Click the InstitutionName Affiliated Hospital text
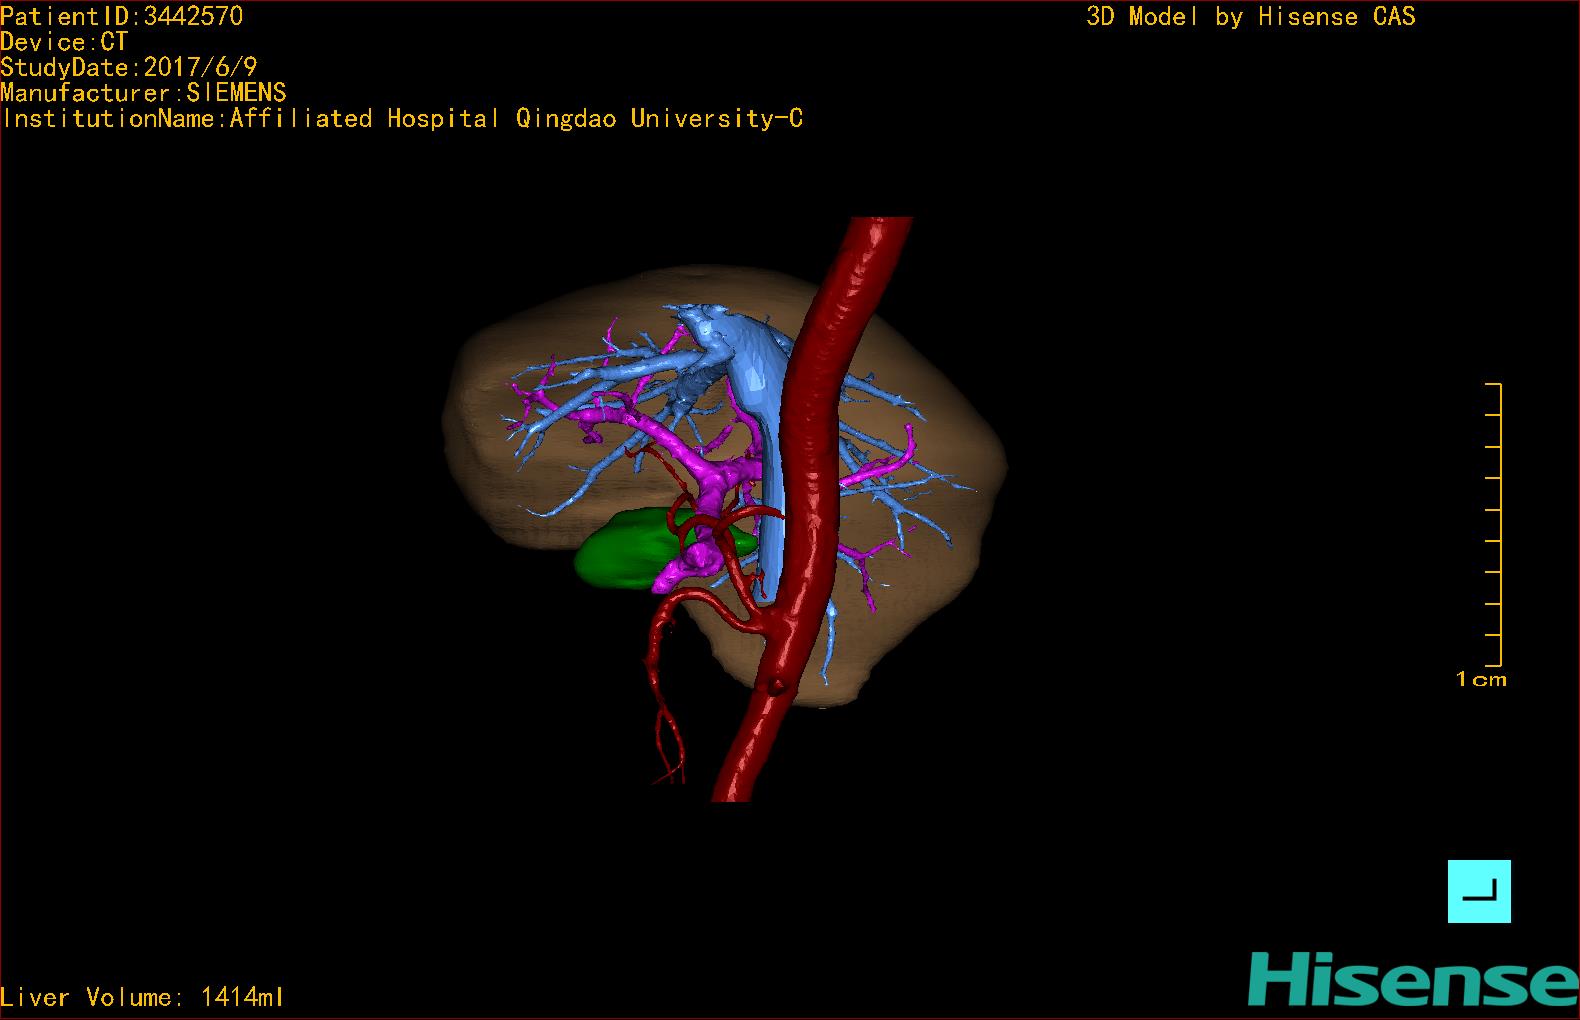The image size is (1580, 1020). [x=402, y=118]
